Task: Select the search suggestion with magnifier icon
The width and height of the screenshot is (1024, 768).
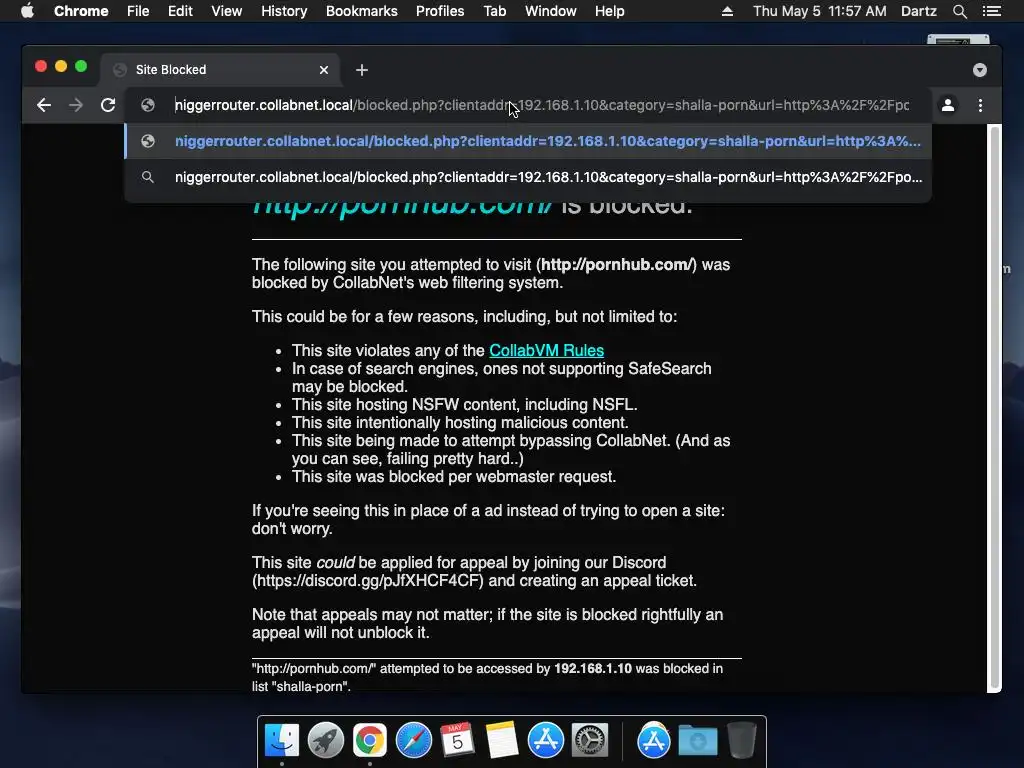Action: pos(528,177)
